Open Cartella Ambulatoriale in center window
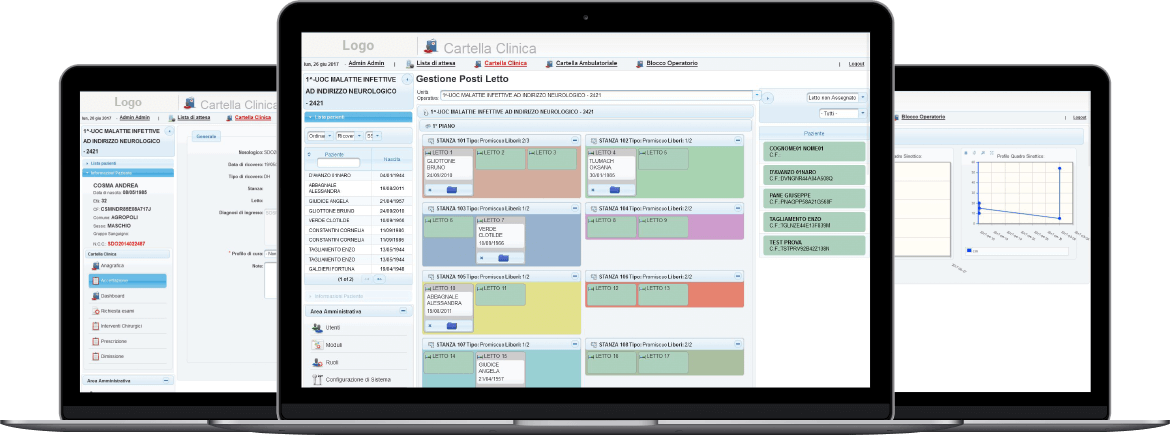Viewport: 1170px width, 435px height. pos(586,63)
